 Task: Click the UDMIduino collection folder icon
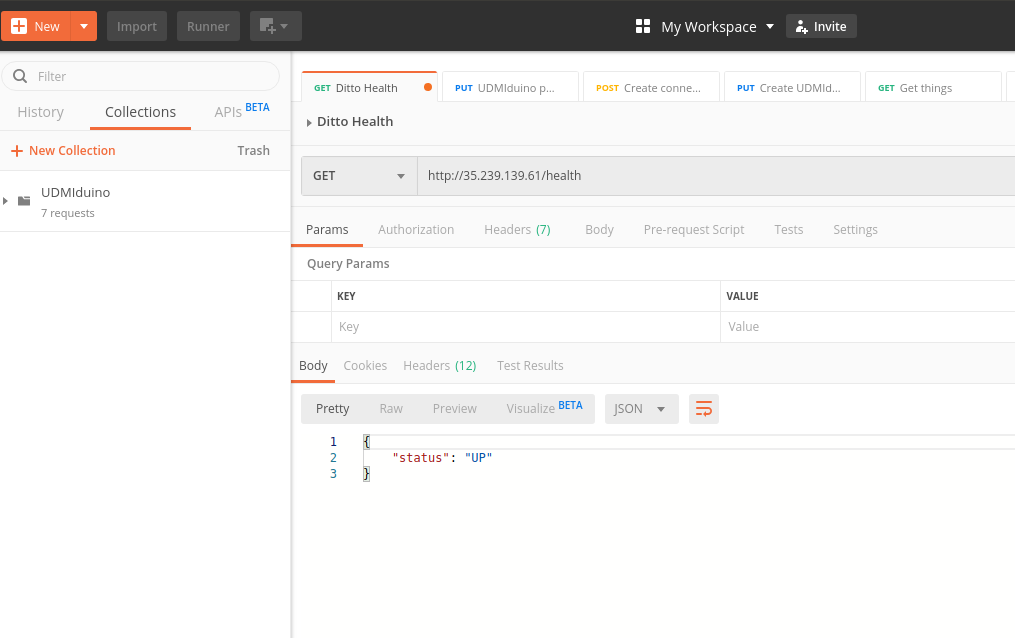[x=24, y=201]
